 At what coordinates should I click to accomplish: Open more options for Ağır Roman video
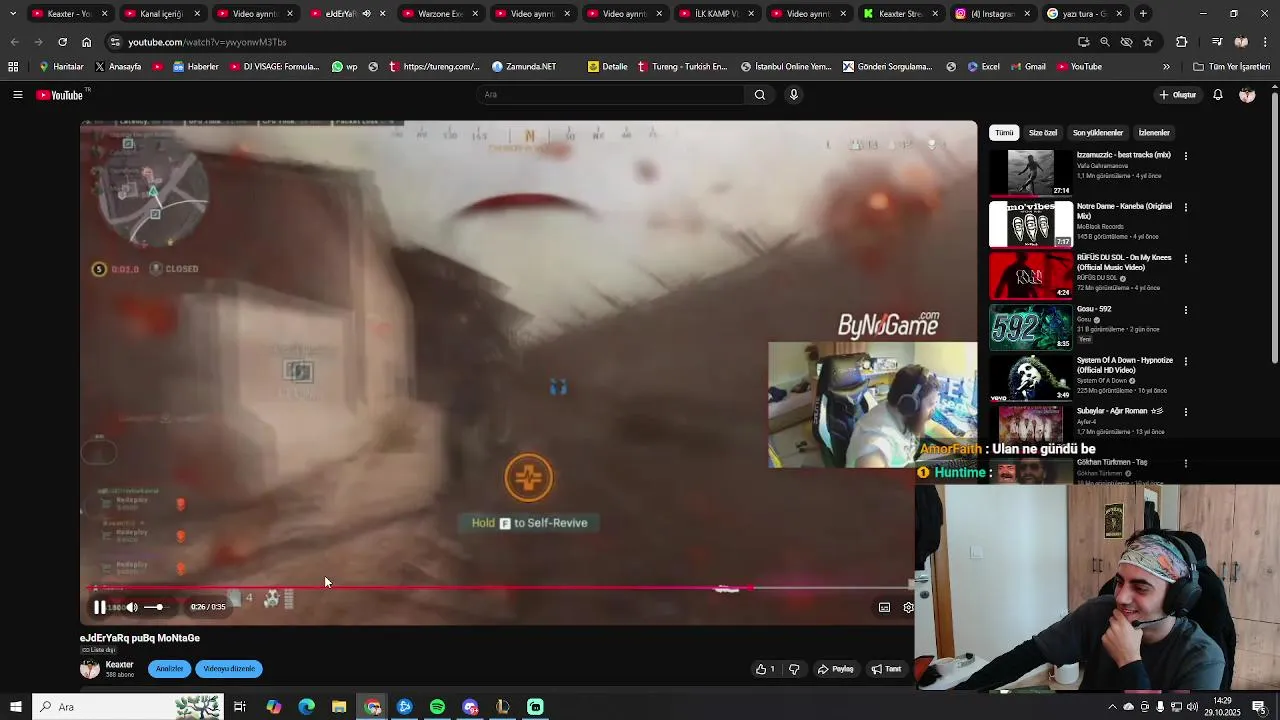pos(1186,412)
